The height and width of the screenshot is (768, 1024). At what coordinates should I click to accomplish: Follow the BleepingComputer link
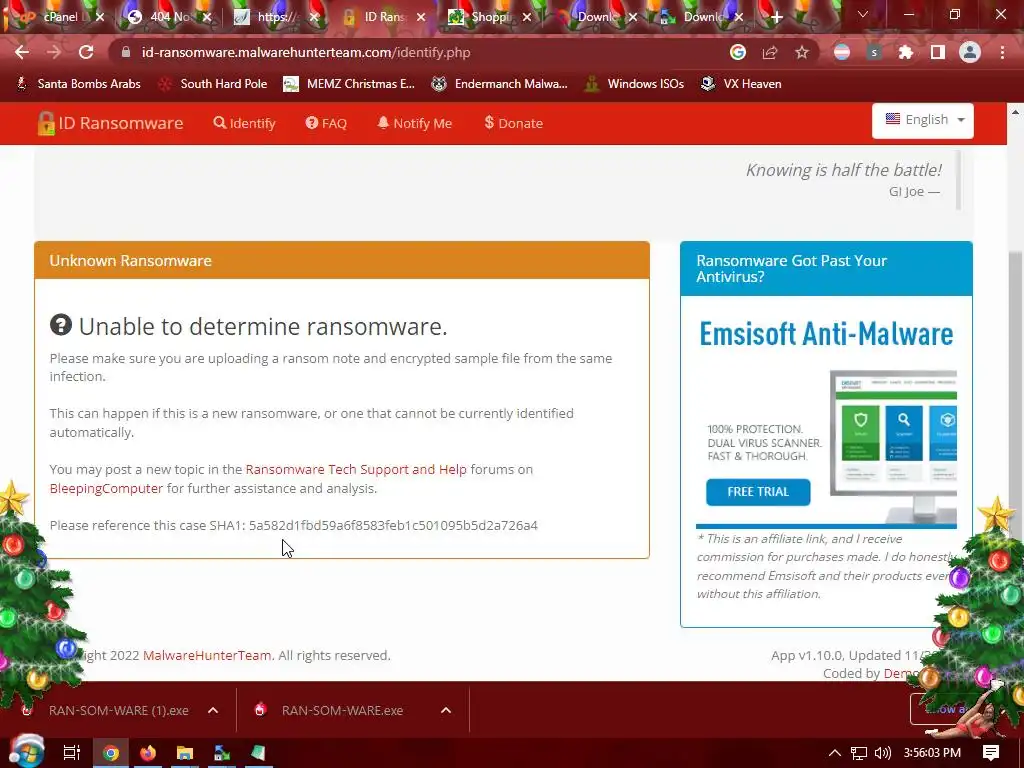(x=106, y=488)
